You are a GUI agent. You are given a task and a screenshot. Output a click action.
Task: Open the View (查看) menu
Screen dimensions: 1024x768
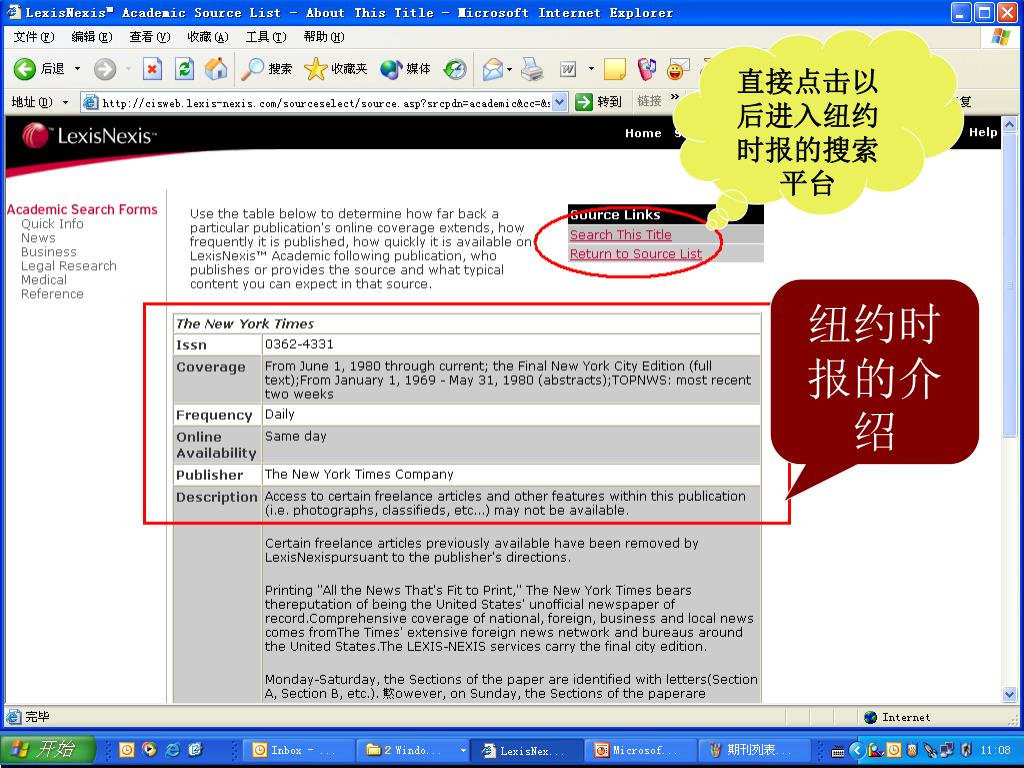click(x=150, y=37)
